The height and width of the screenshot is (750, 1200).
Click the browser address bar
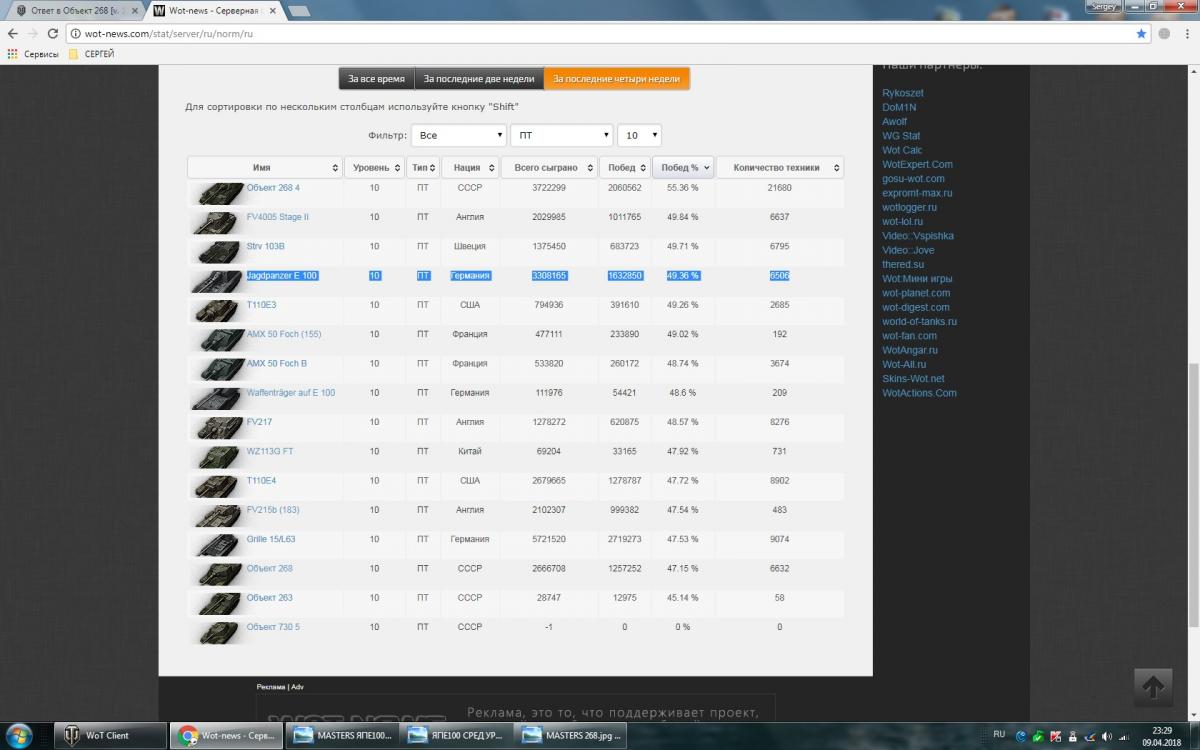(x=600, y=33)
